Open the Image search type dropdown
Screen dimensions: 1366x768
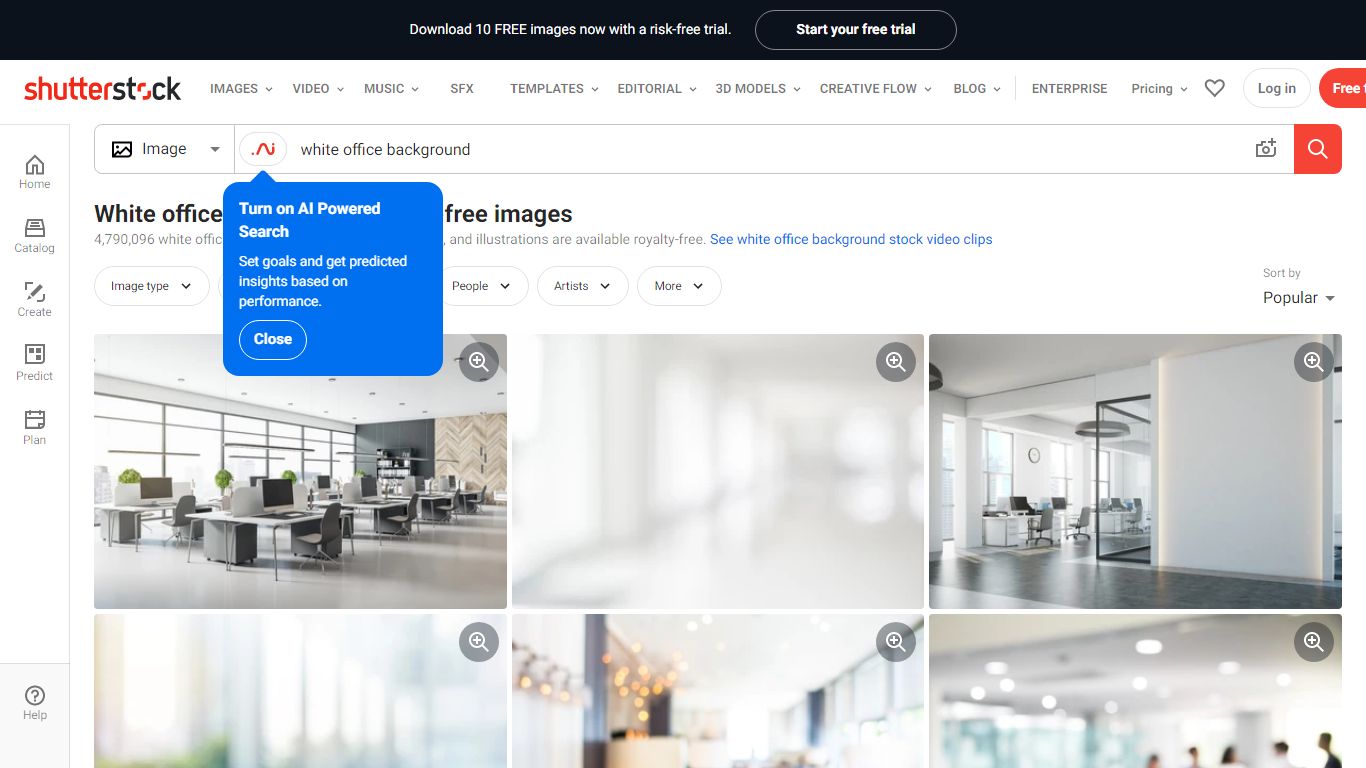(x=165, y=149)
